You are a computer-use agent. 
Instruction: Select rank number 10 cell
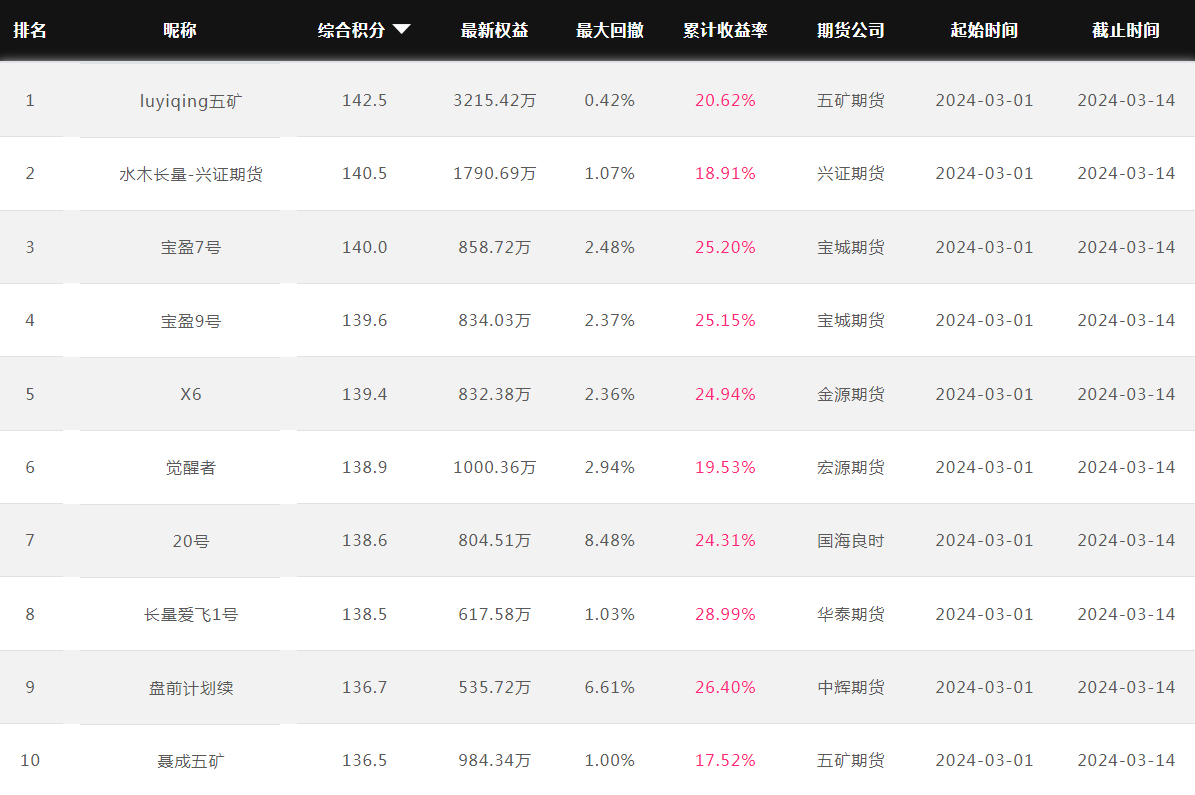pos(30,761)
